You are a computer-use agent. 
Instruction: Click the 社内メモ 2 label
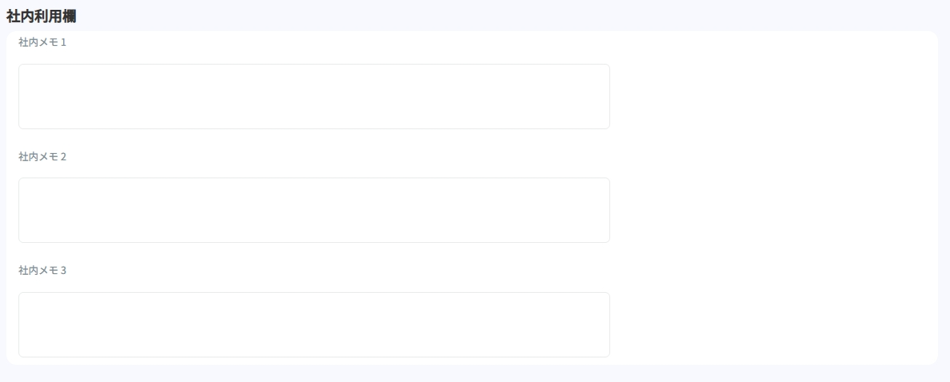[42, 157]
